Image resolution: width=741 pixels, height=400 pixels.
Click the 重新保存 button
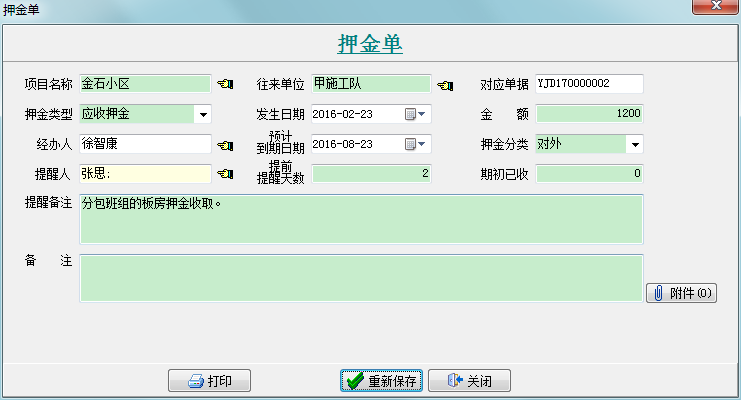tap(381, 381)
